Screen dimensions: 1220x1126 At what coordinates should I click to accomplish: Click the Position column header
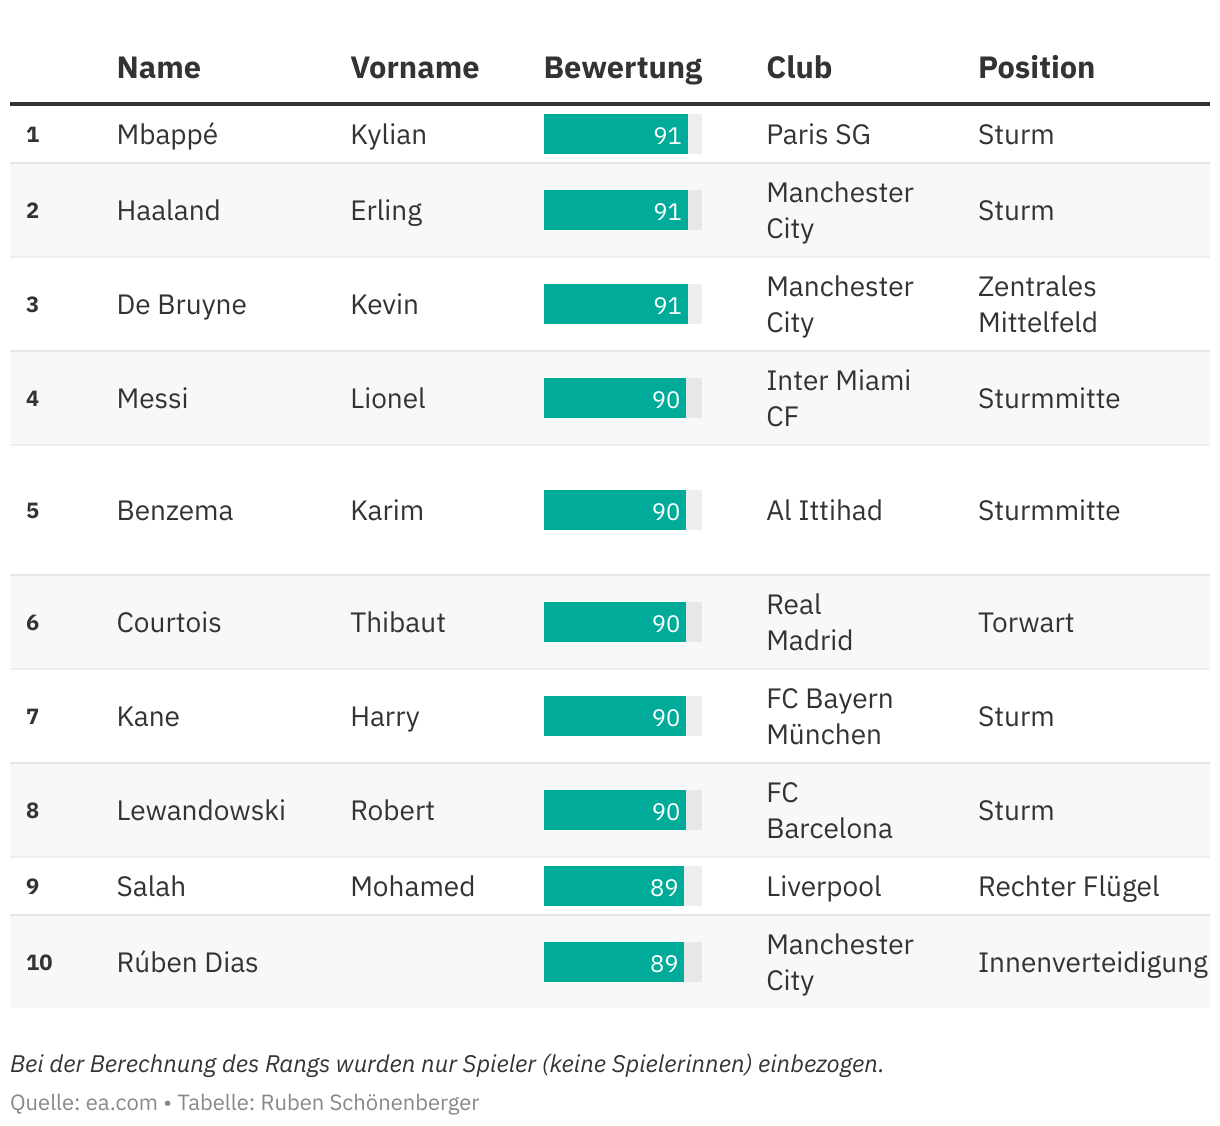[1036, 67]
